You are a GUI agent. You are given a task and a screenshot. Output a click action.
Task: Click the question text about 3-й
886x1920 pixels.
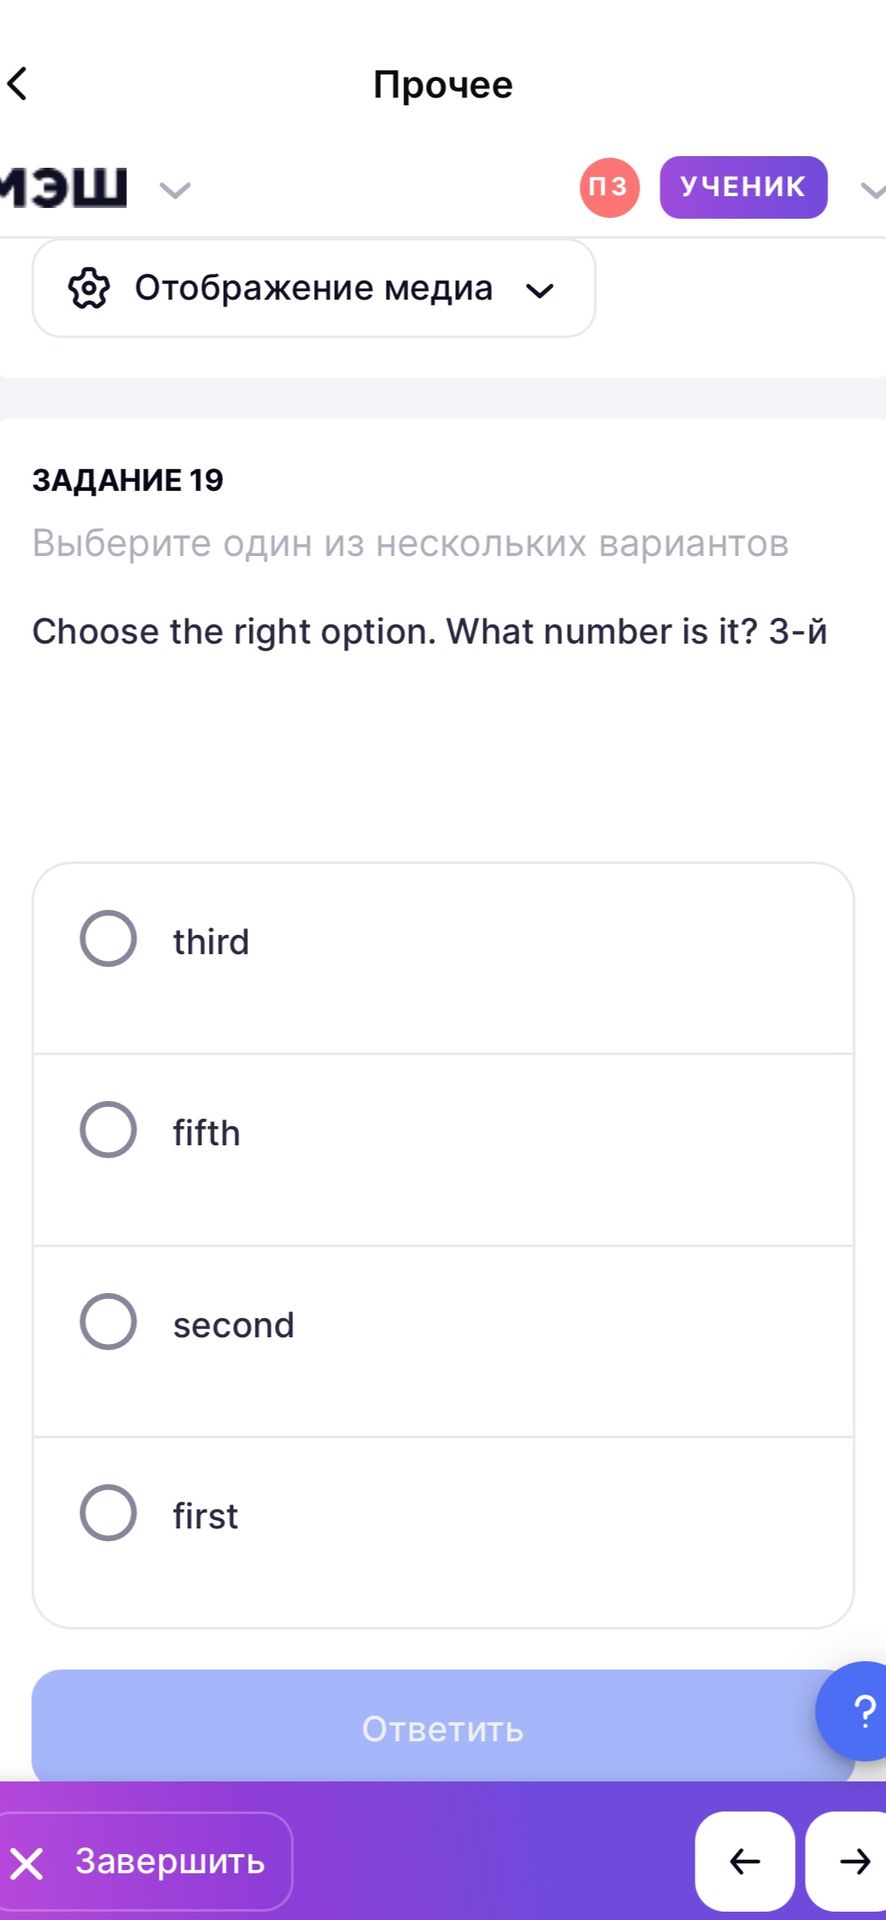click(x=430, y=632)
